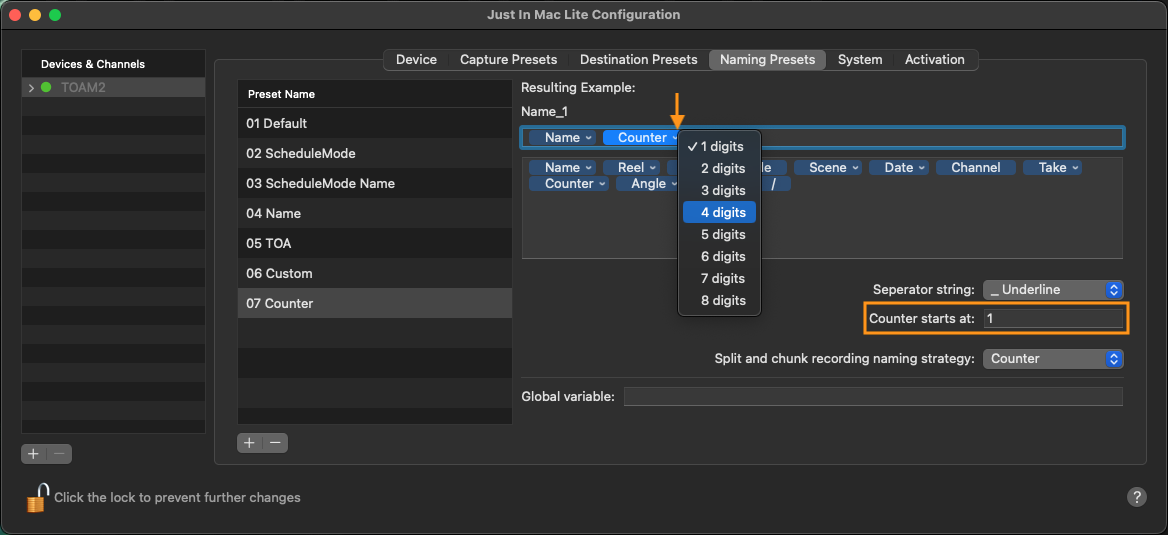Open the Separator string dropdown

pyautogui.click(x=1053, y=289)
